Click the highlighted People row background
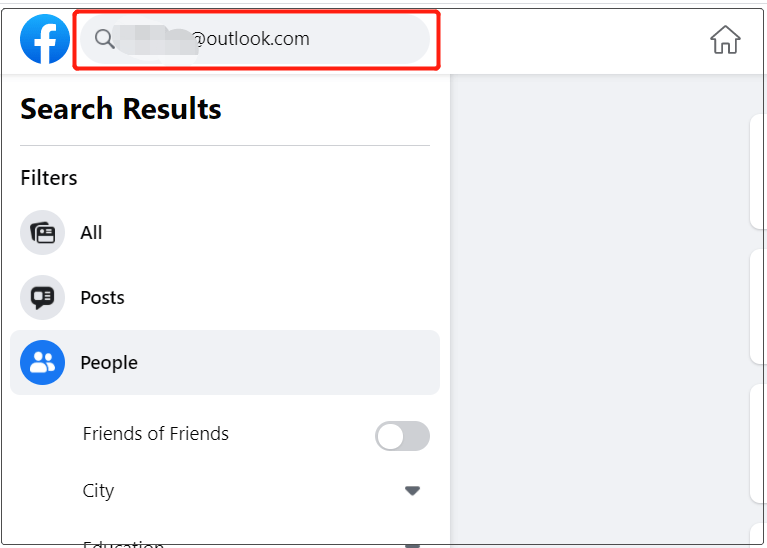767x548 pixels. pos(225,363)
